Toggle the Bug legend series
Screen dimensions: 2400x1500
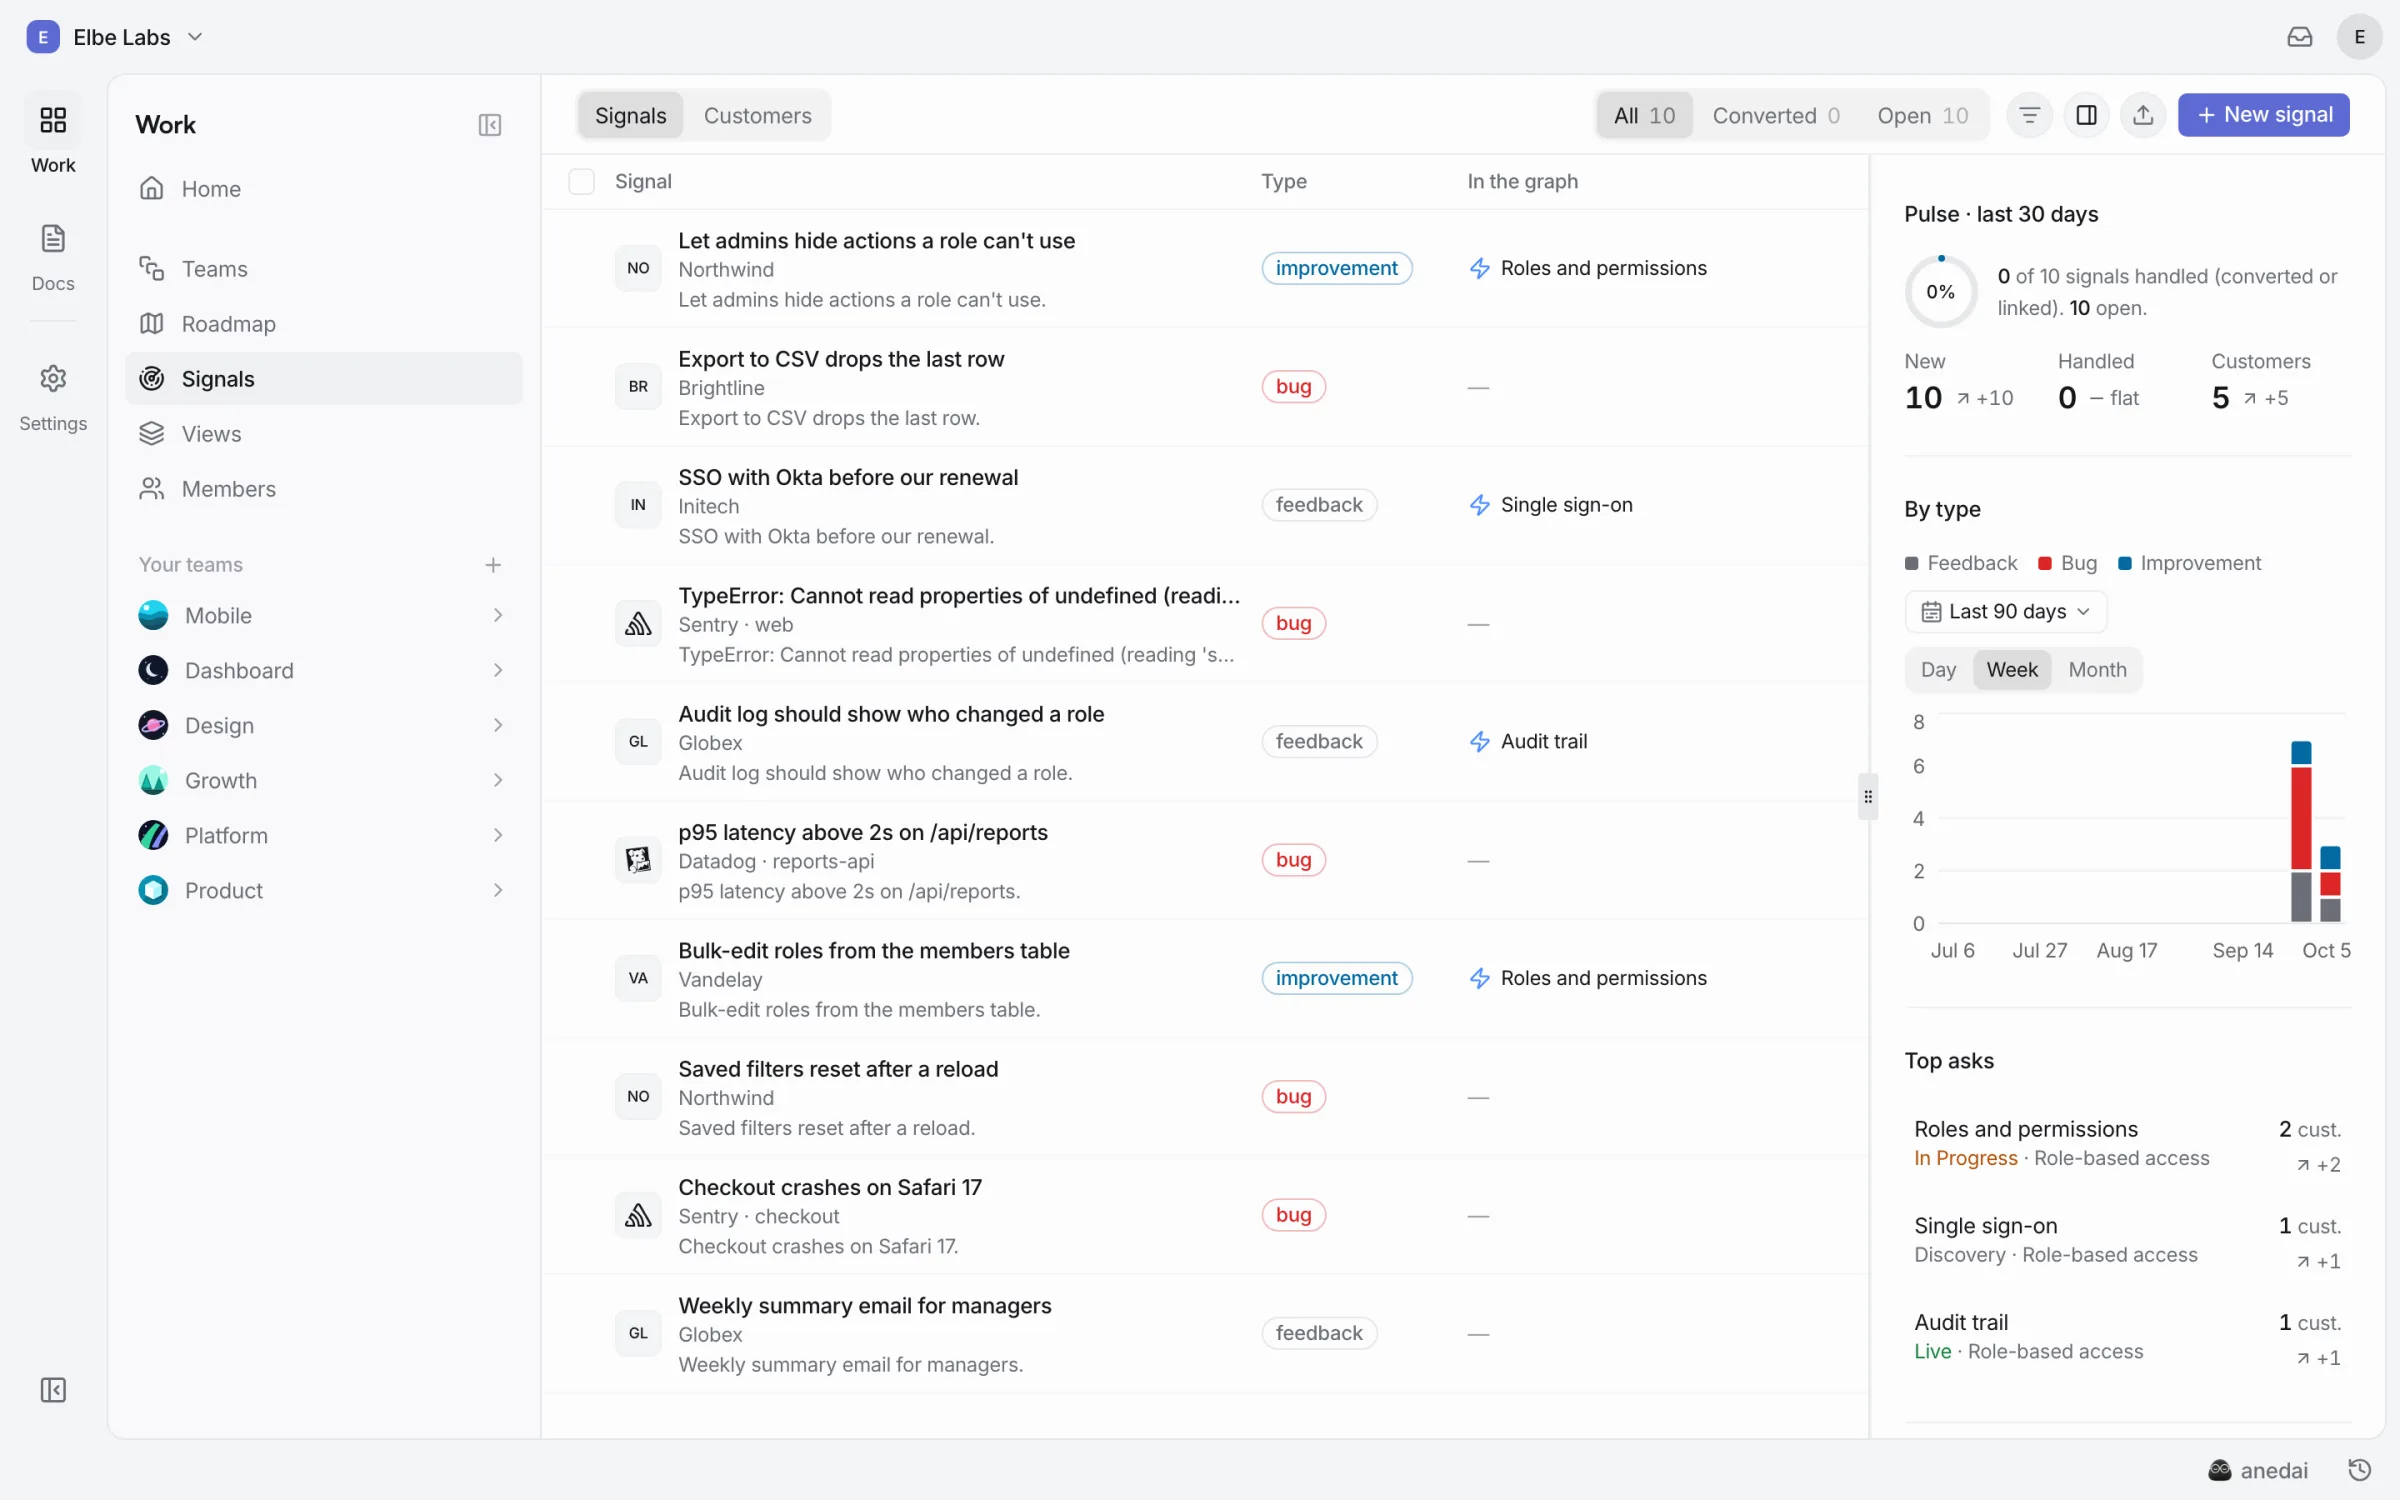coord(2067,563)
